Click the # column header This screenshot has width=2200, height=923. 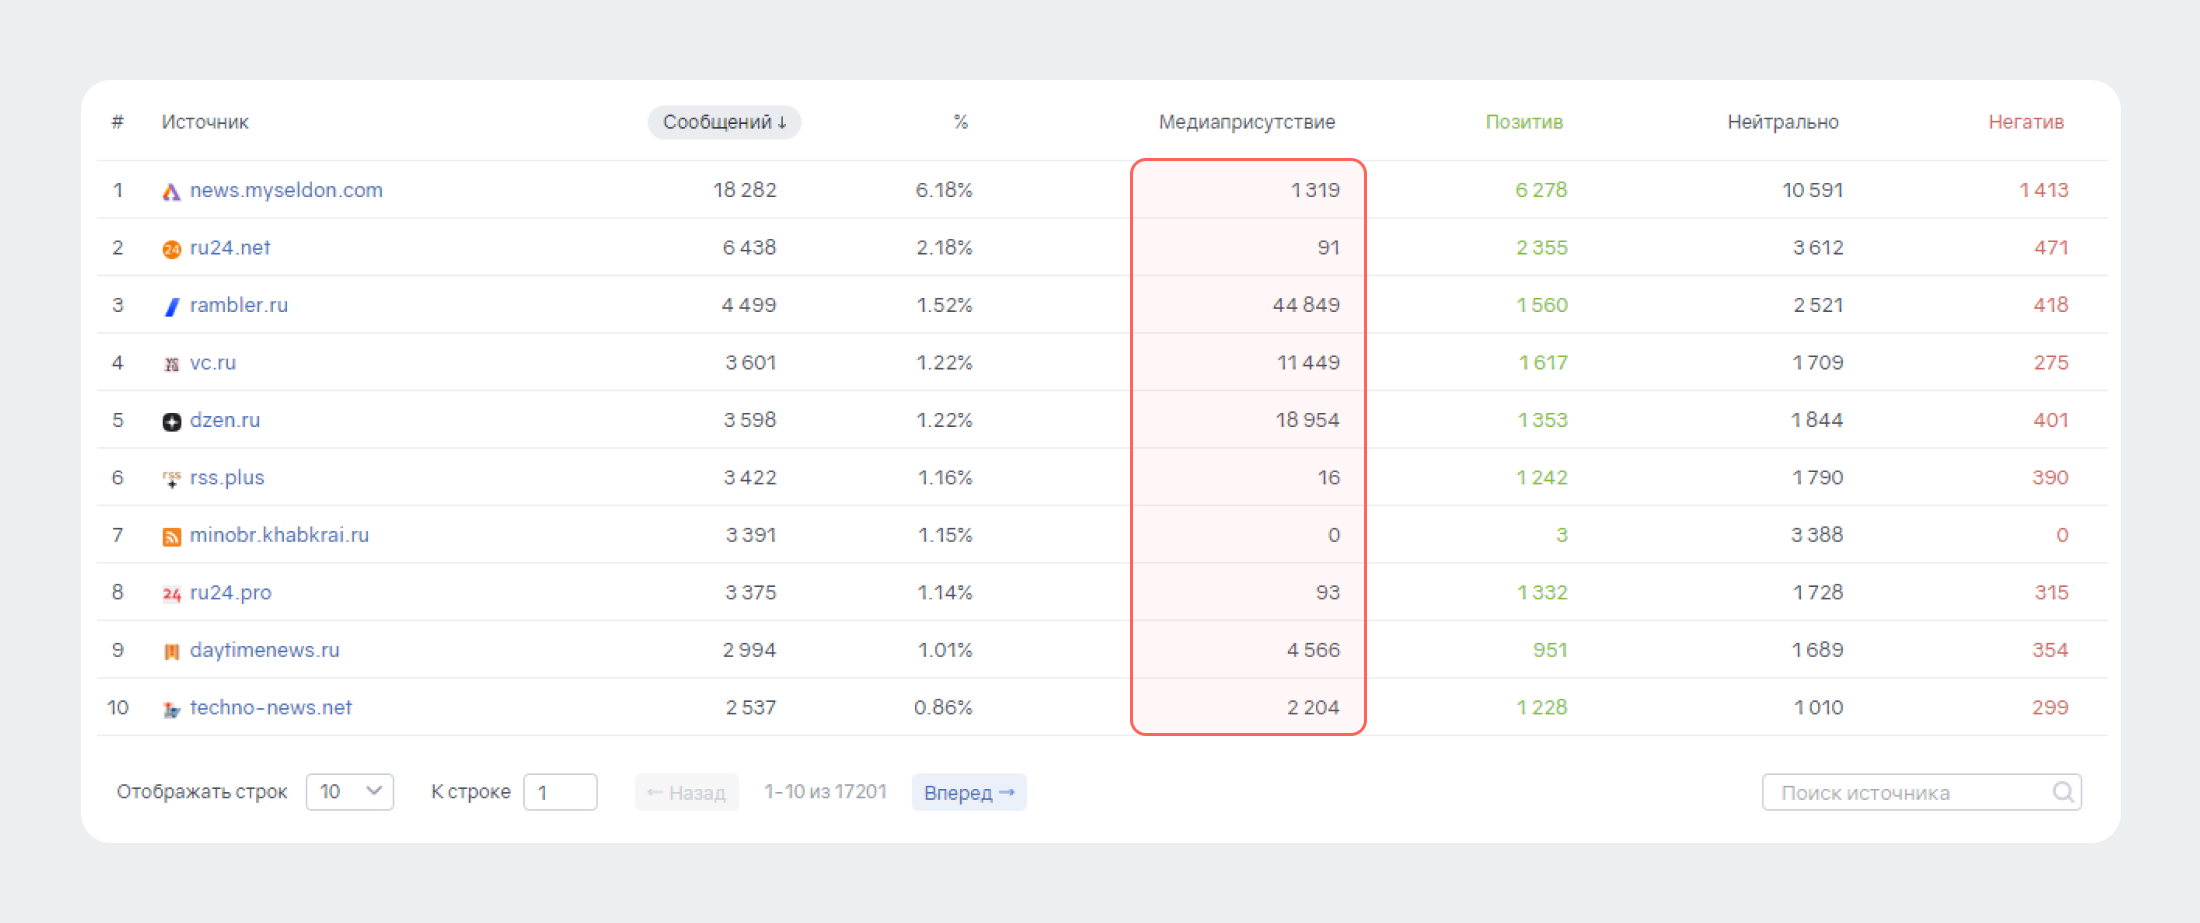[118, 122]
